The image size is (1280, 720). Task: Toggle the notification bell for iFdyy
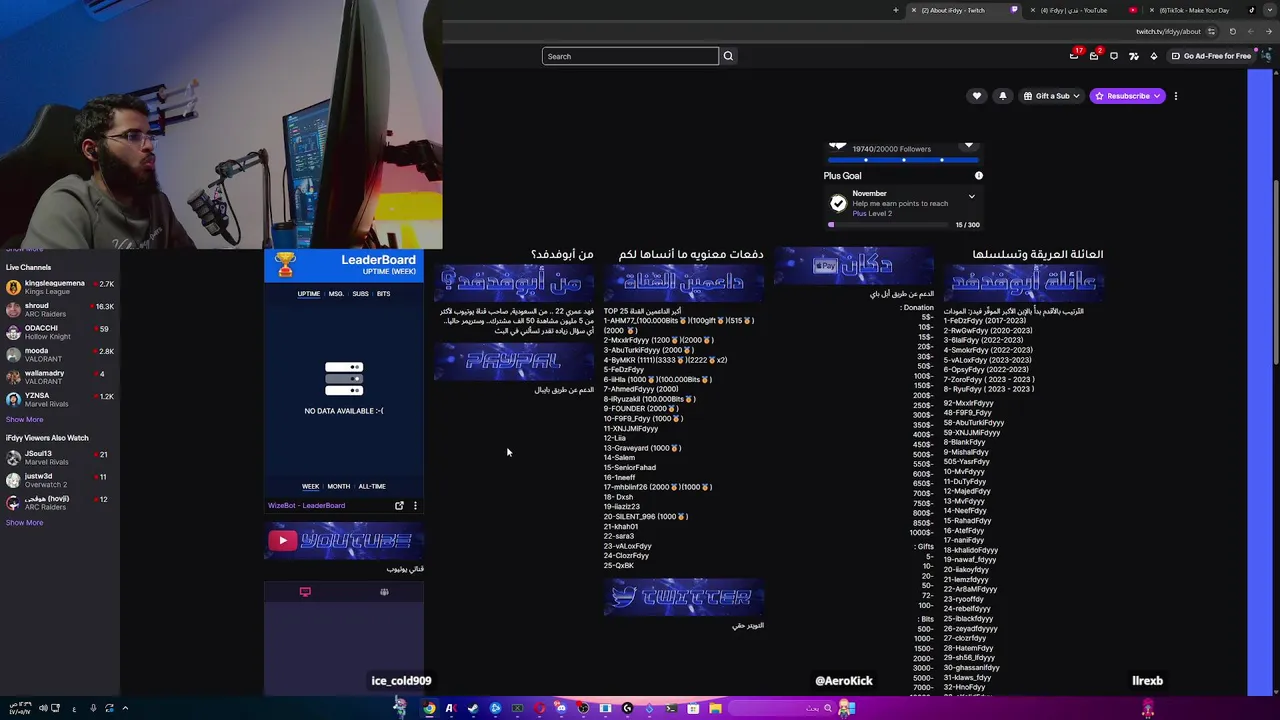1003,96
